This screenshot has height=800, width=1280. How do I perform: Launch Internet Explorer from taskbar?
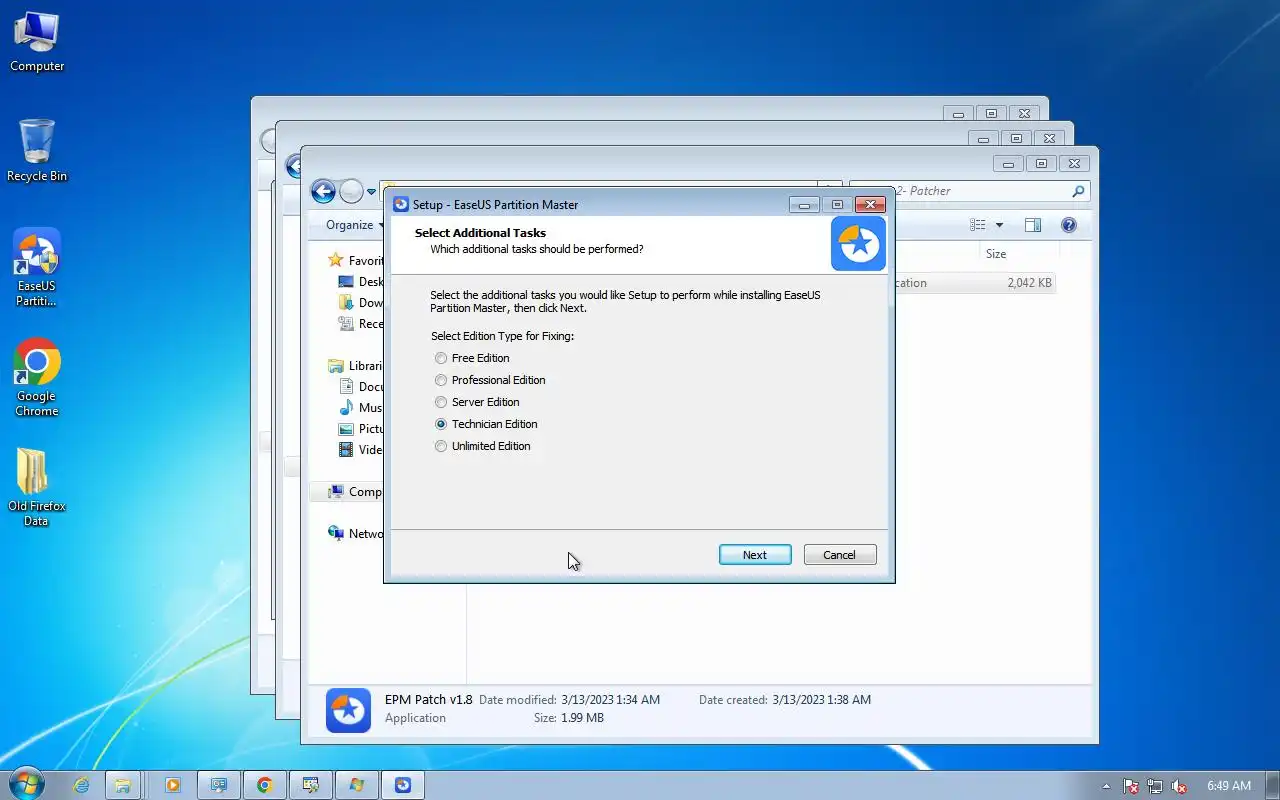click(82, 785)
